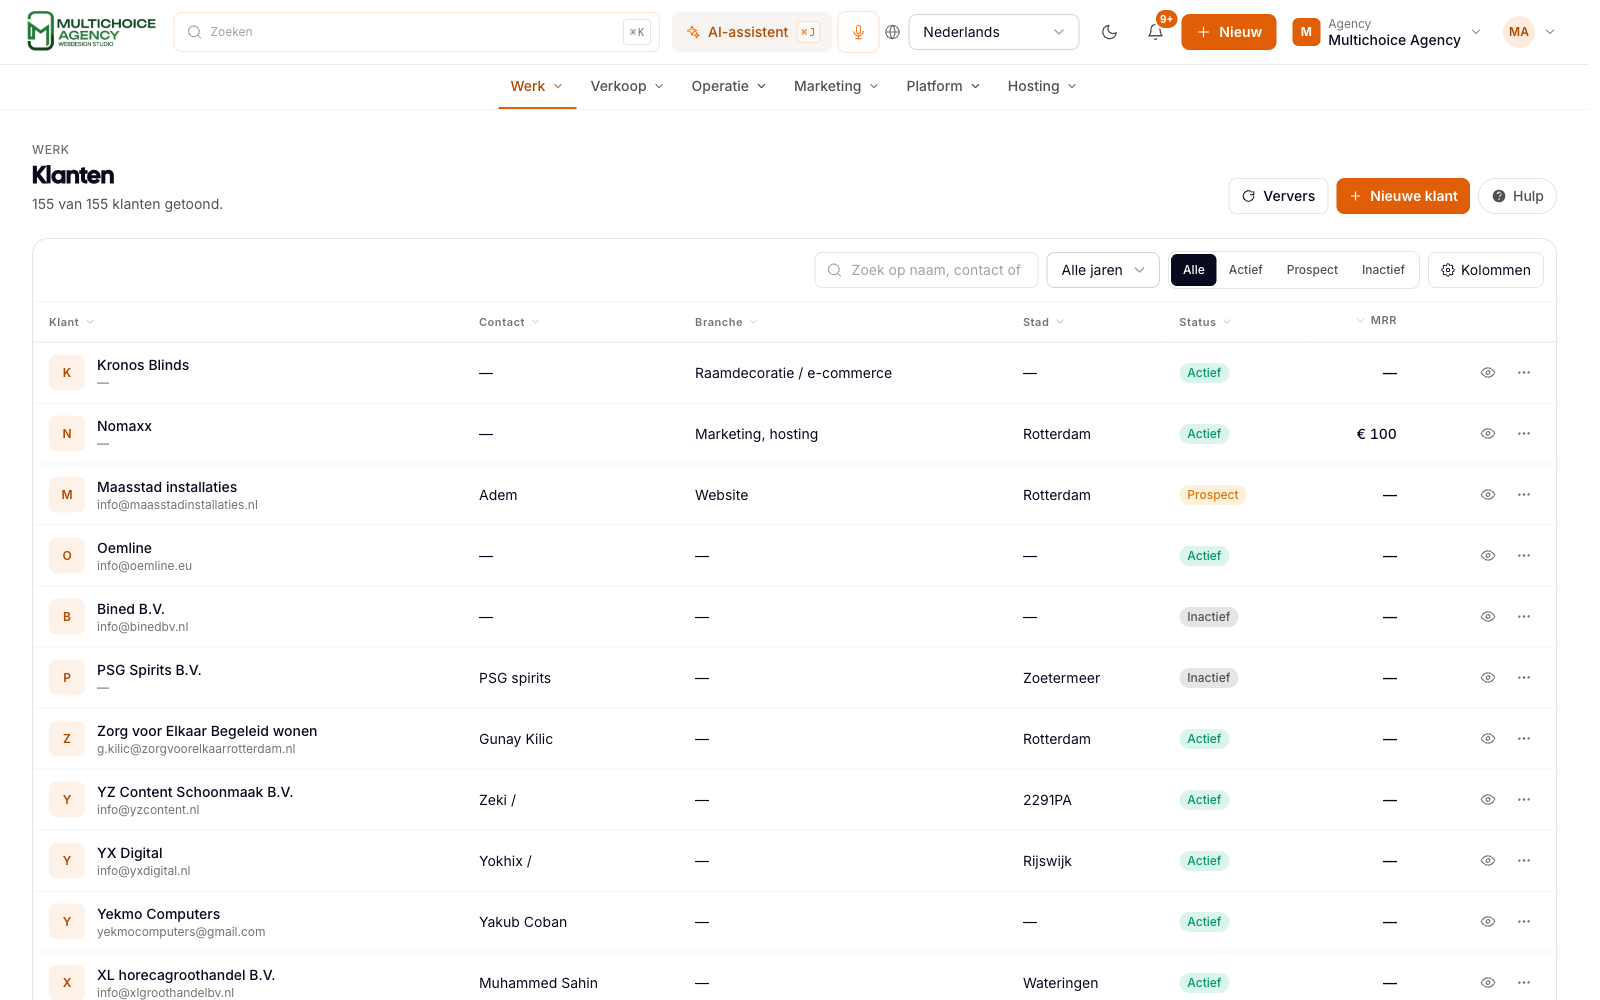Click the Multichoice Agency logo
Image resolution: width=1600 pixels, height=1000 pixels.
(92, 31)
